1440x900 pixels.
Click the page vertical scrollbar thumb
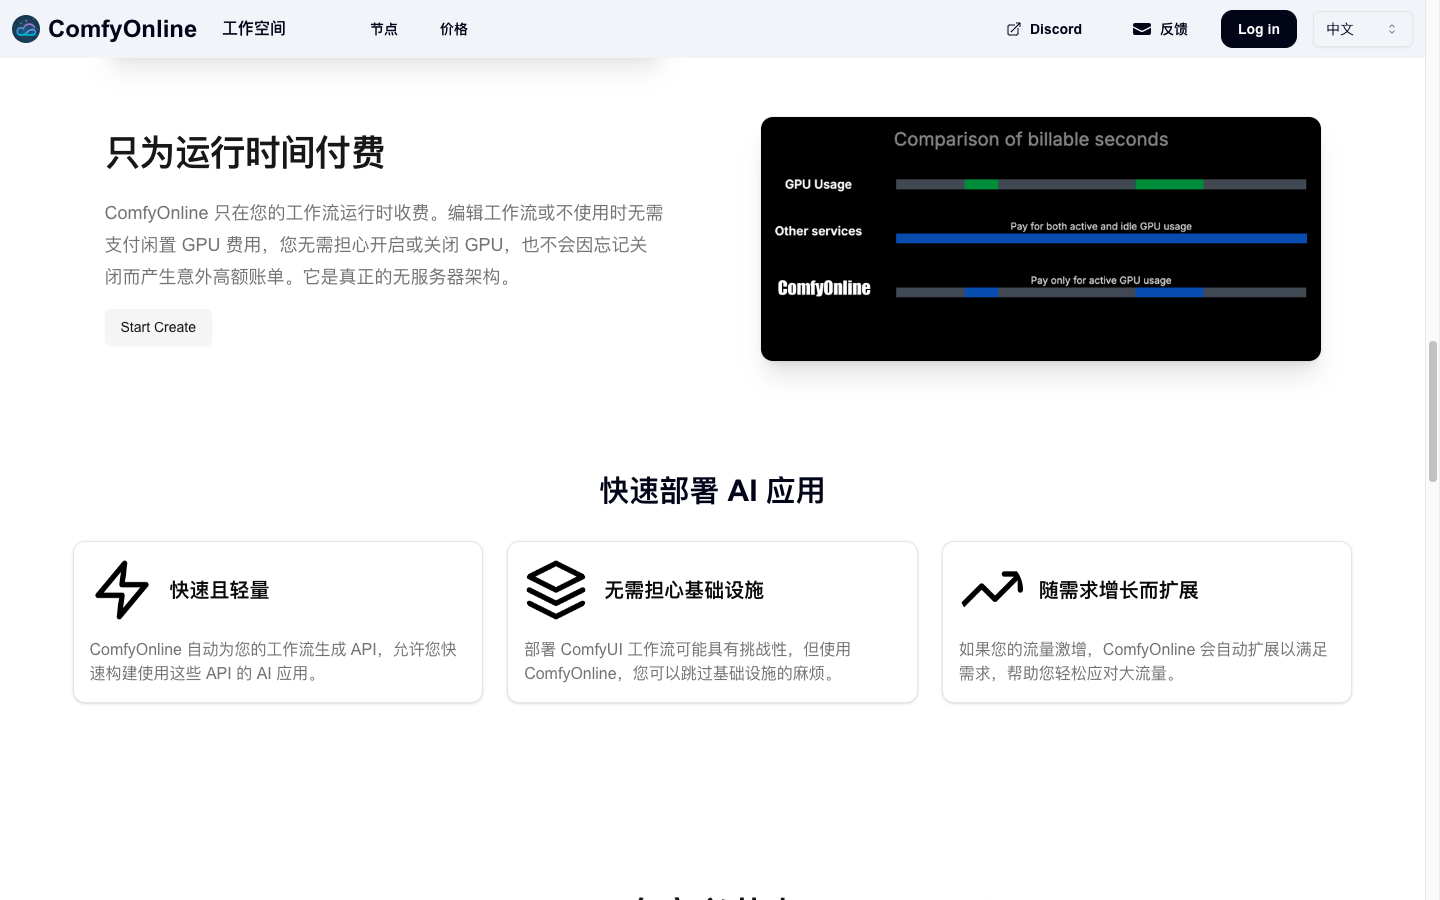(x=1433, y=412)
